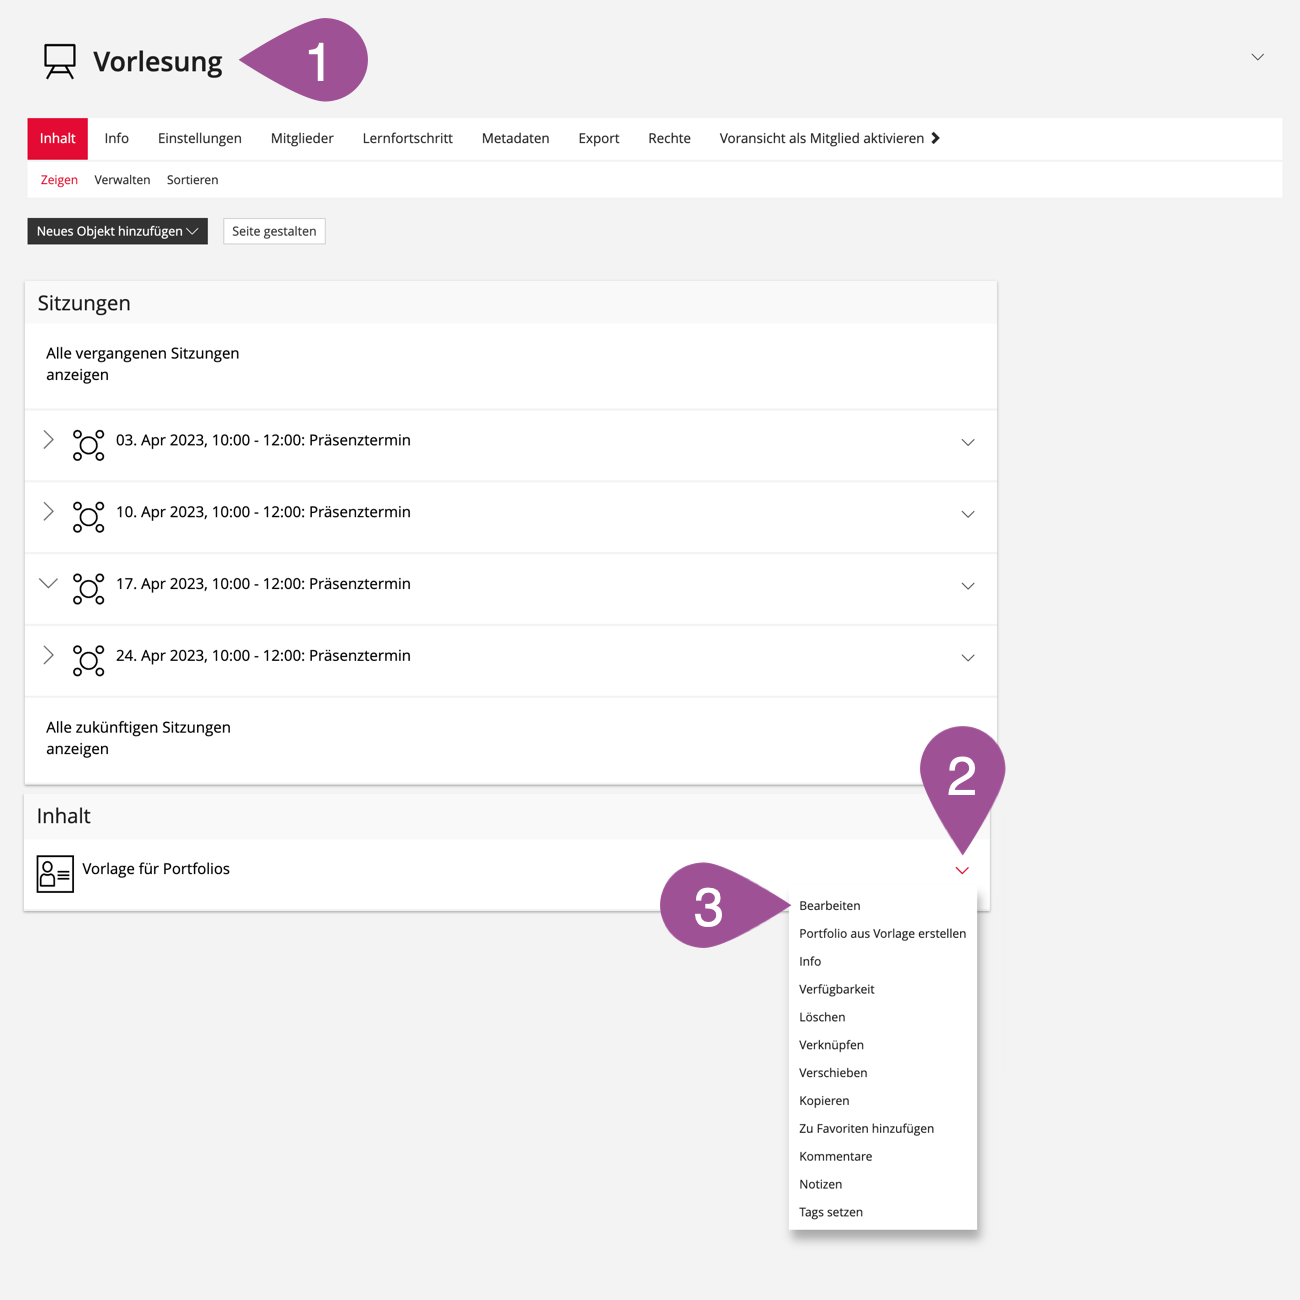Click the session icon for 17. Apr 2023
This screenshot has width=1300, height=1300.
tap(88, 589)
